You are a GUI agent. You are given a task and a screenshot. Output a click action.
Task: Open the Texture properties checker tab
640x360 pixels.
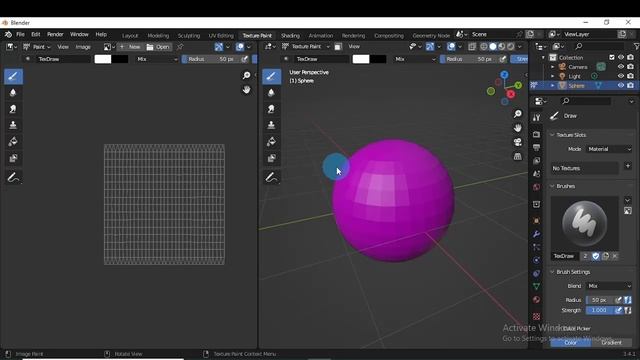point(536,316)
